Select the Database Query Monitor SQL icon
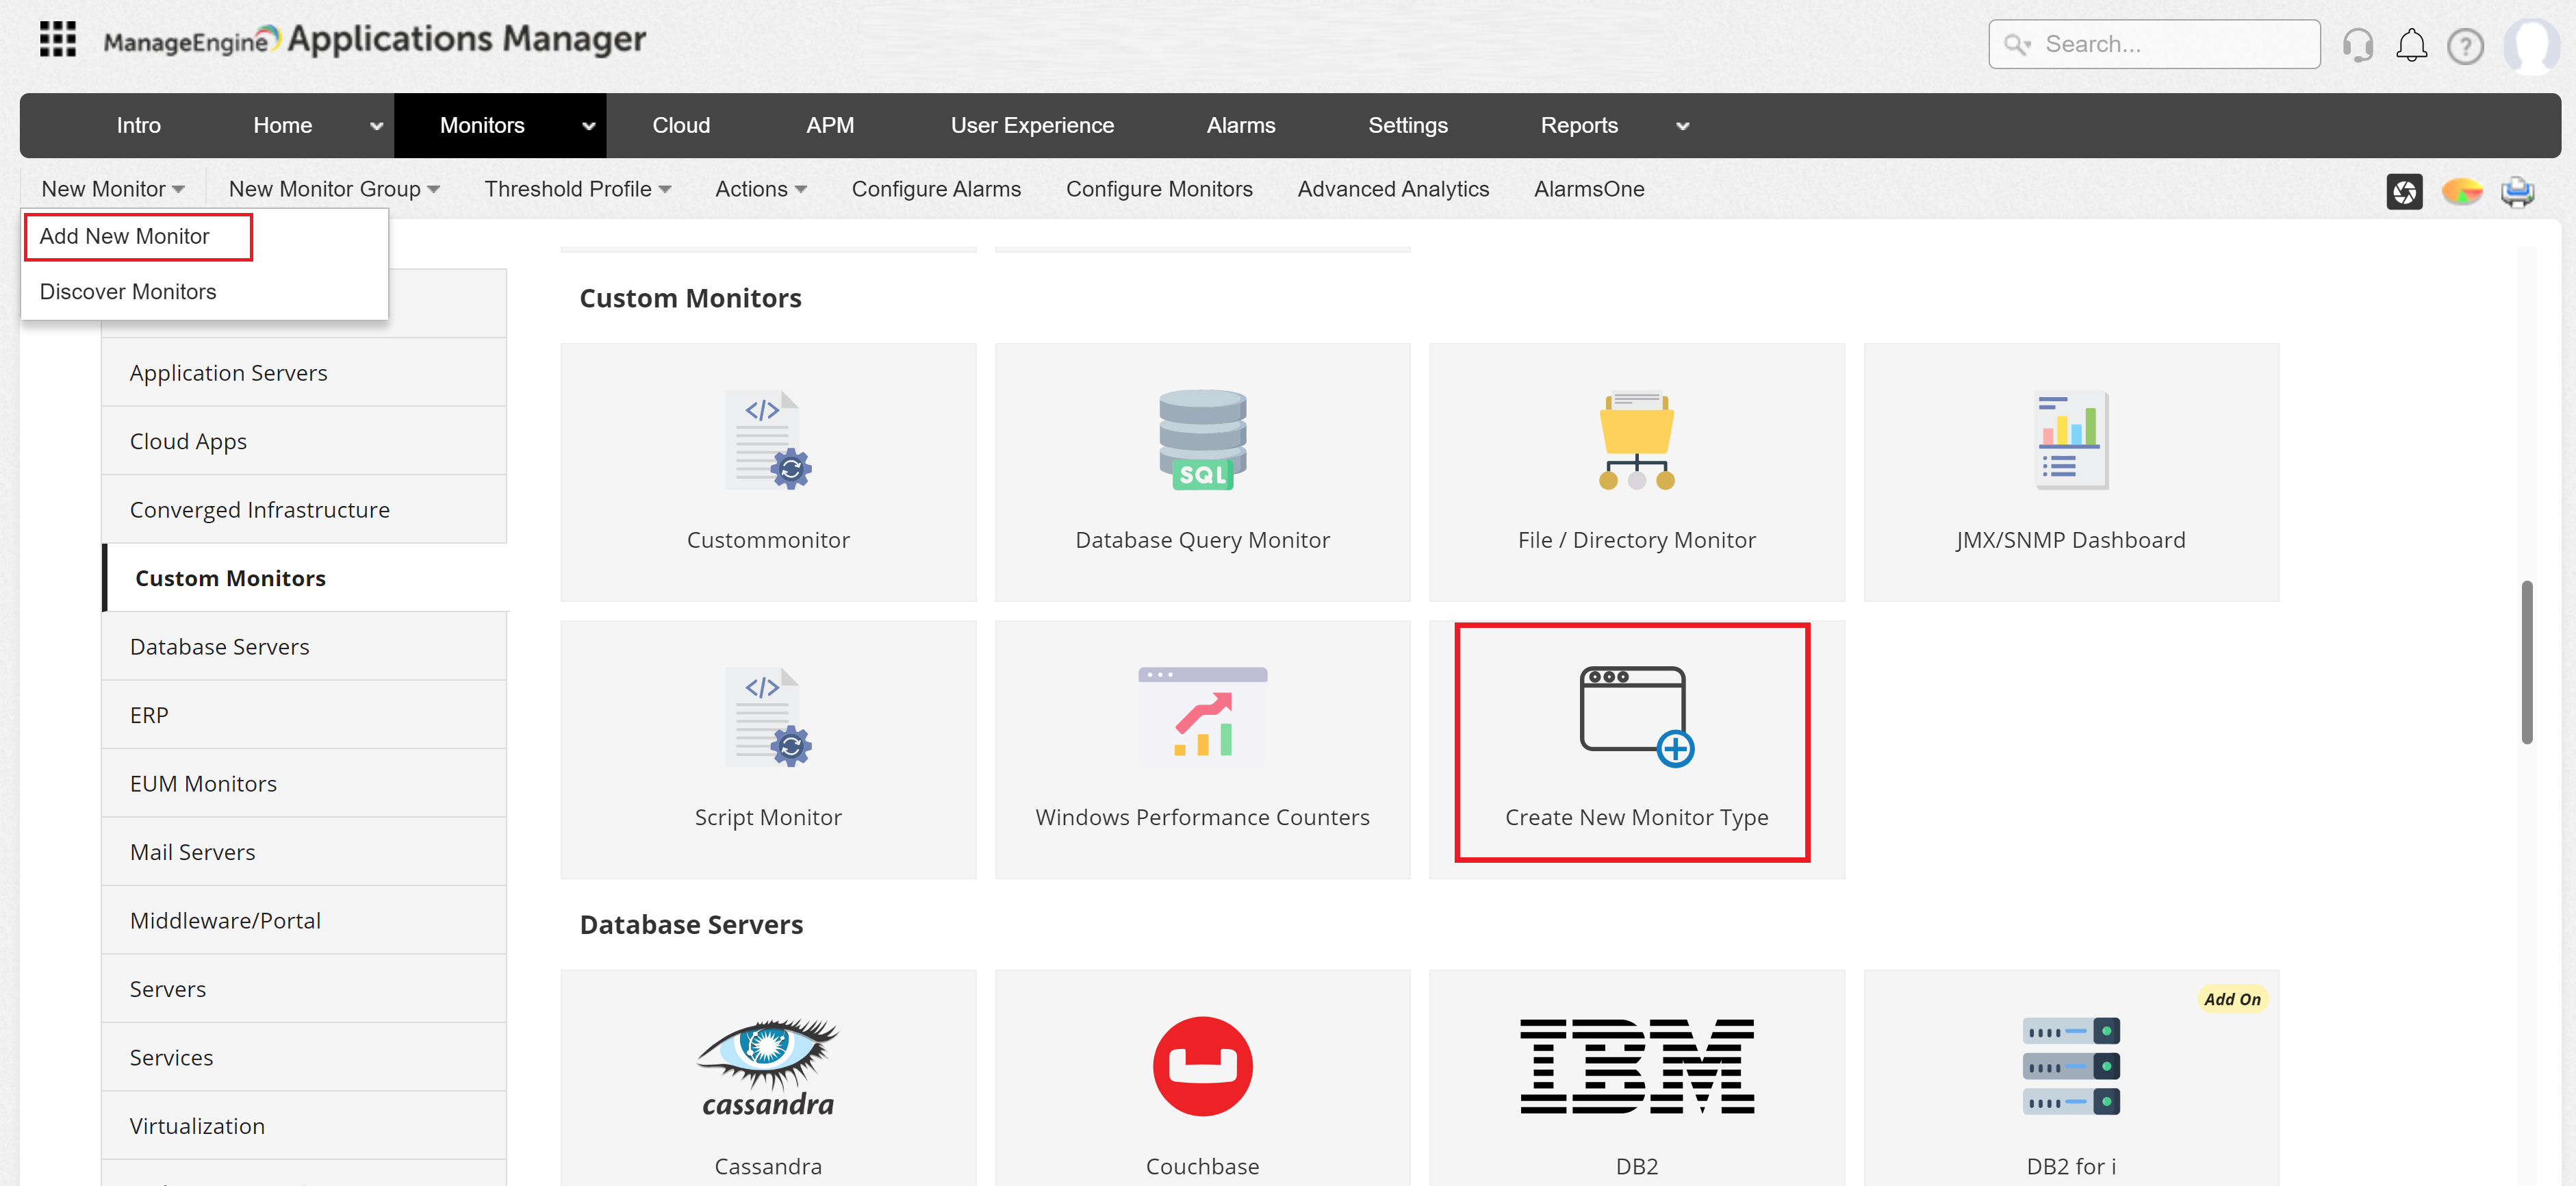 (1202, 440)
